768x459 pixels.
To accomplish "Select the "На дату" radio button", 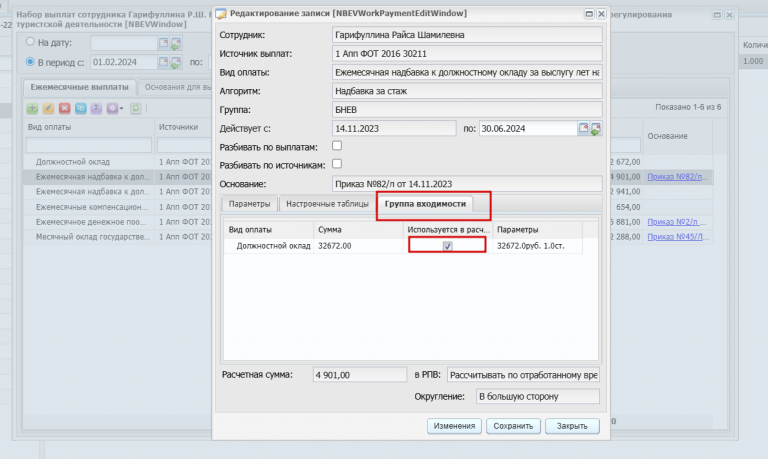I will pos(30,42).
